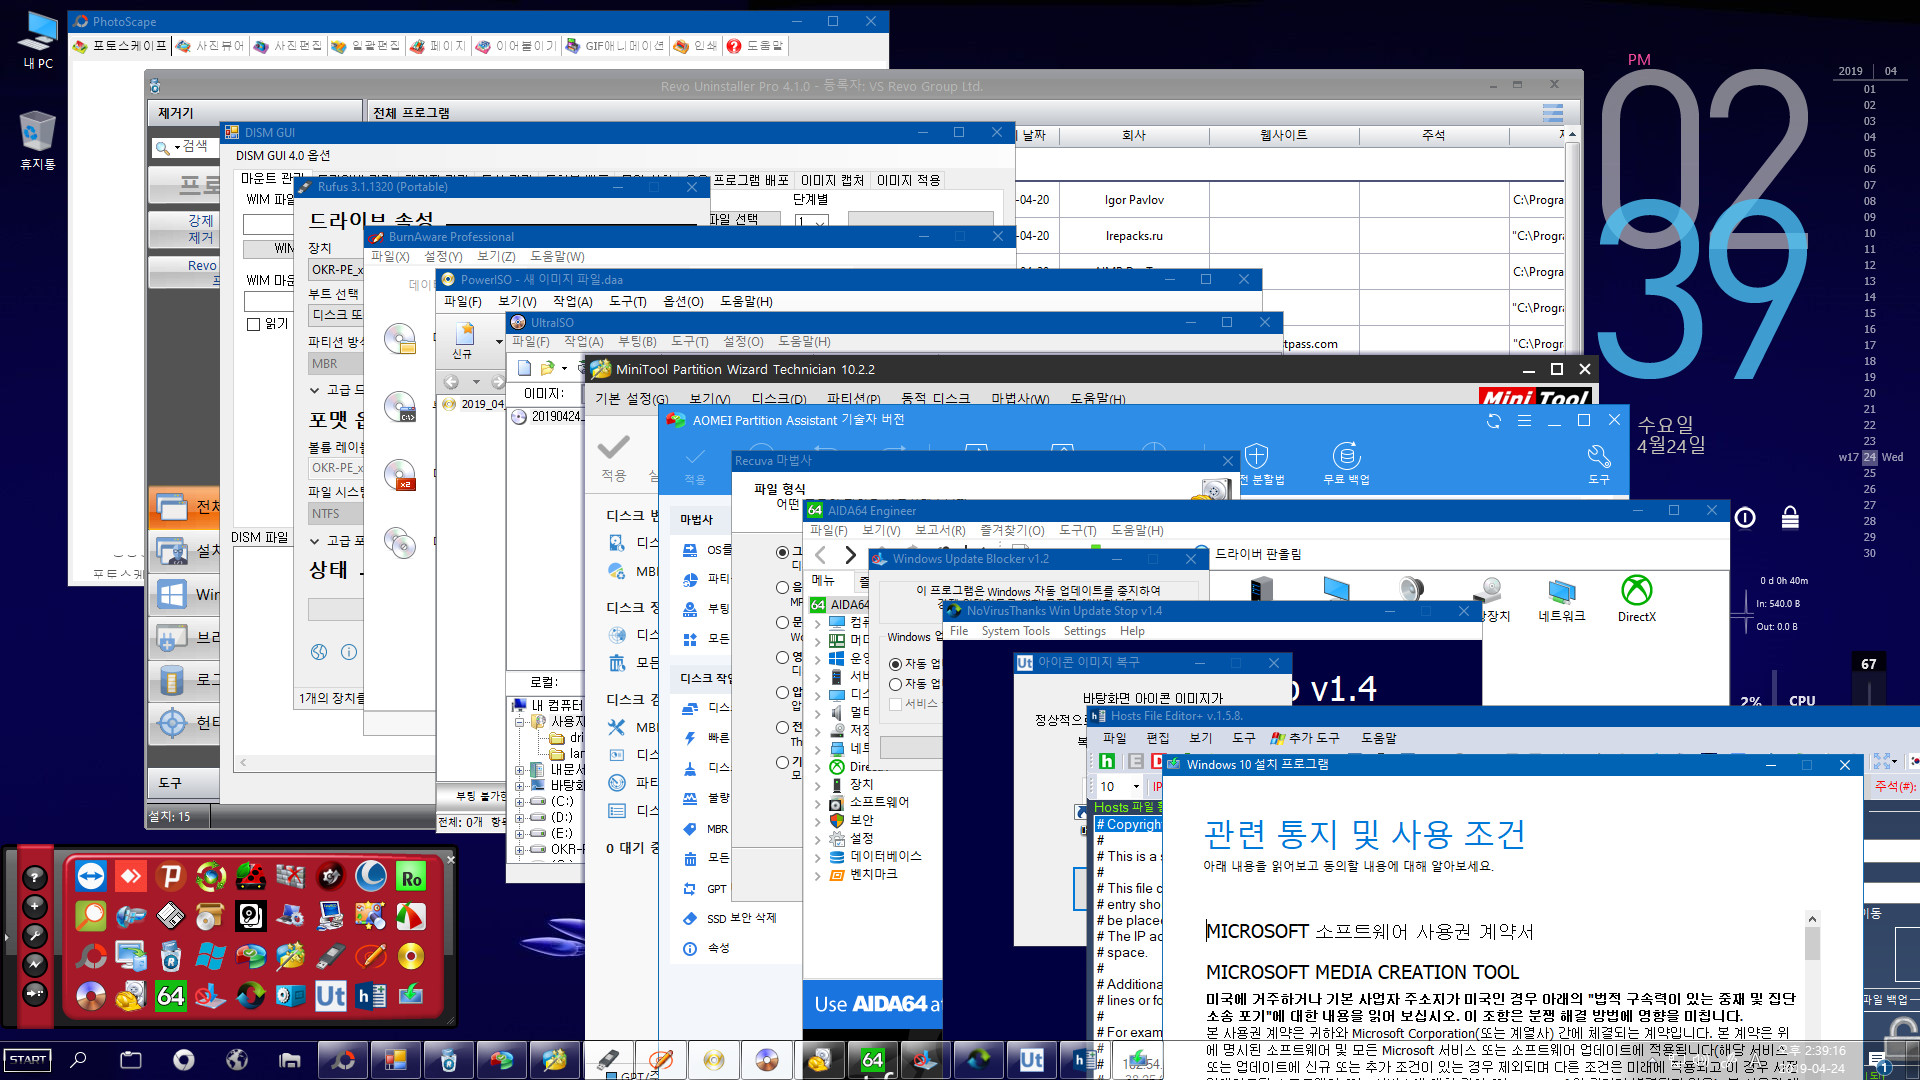Click the launcher question mark help button

point(35,877)
